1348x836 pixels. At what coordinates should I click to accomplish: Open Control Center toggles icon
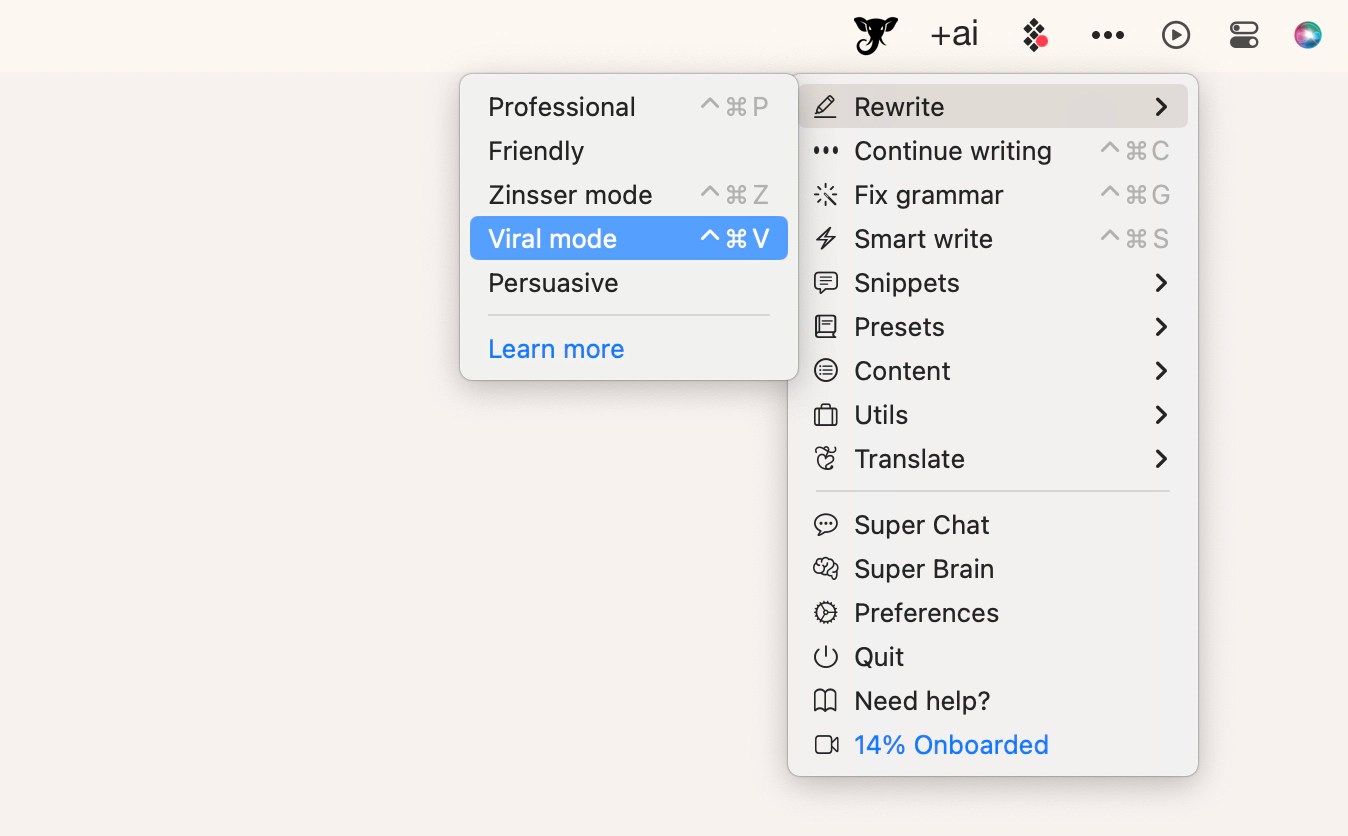(1244, 36)
